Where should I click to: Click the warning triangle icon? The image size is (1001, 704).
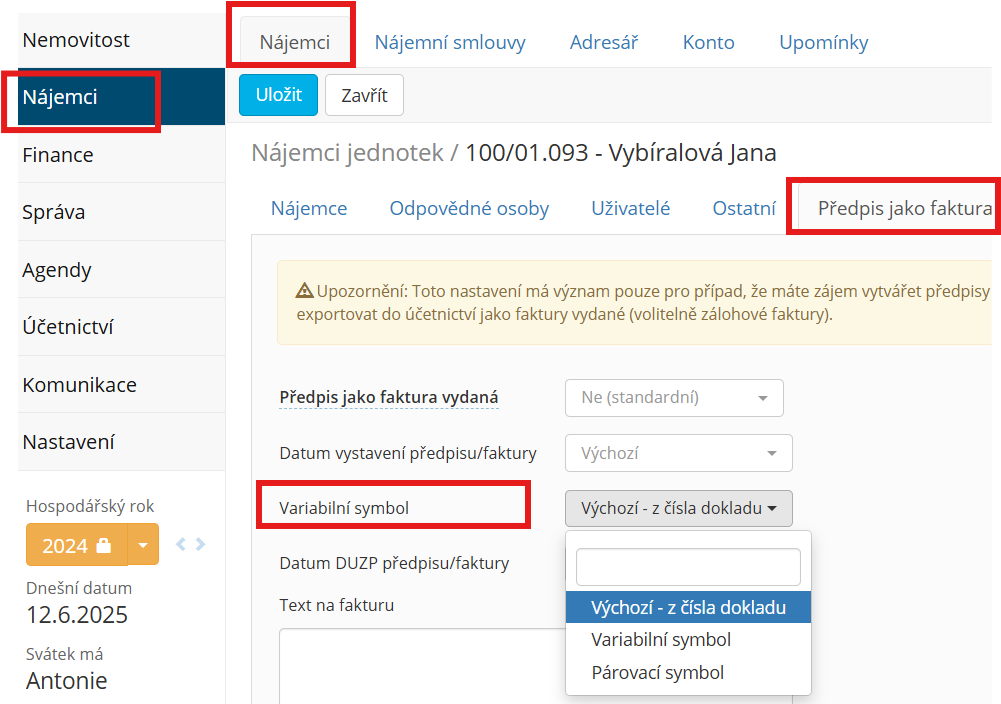(x=305, y=291)
